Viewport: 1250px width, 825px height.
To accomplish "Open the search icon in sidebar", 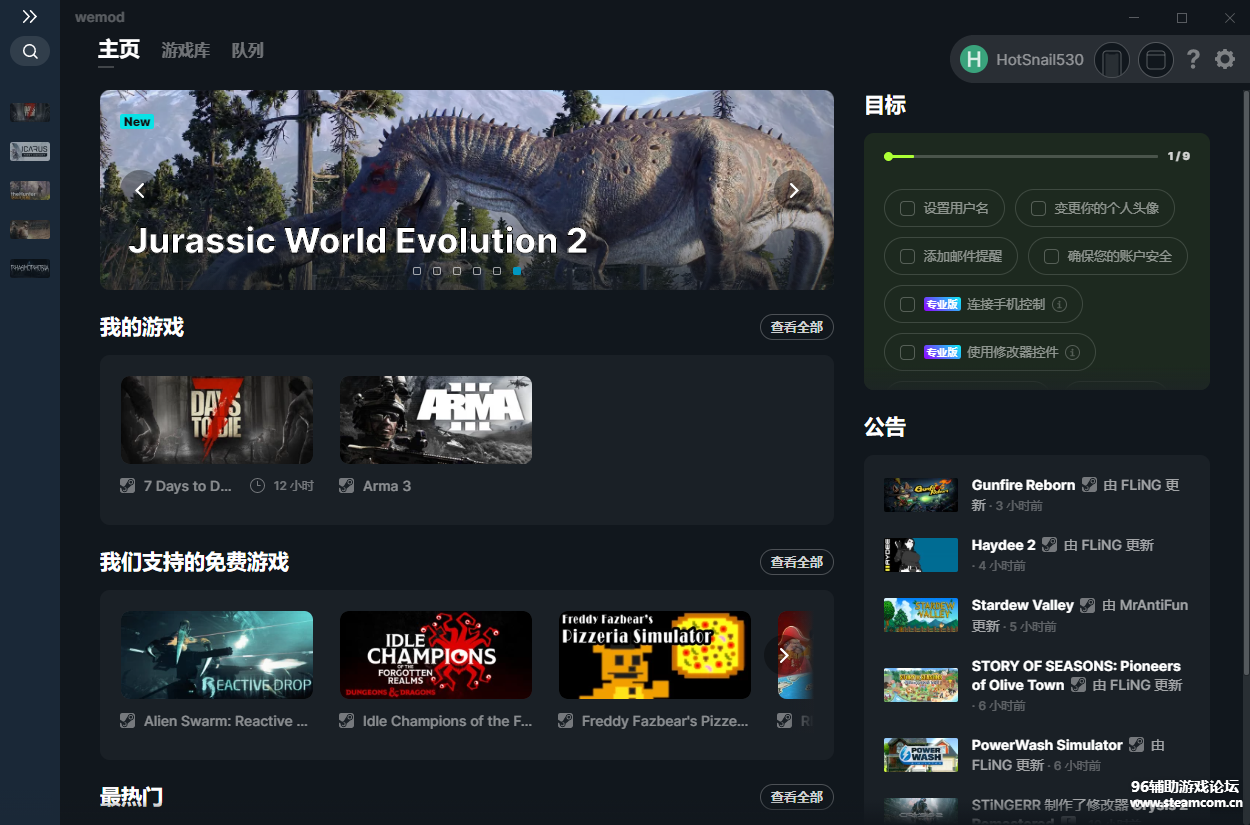I will pyautogui.click(x=30, y=51).
